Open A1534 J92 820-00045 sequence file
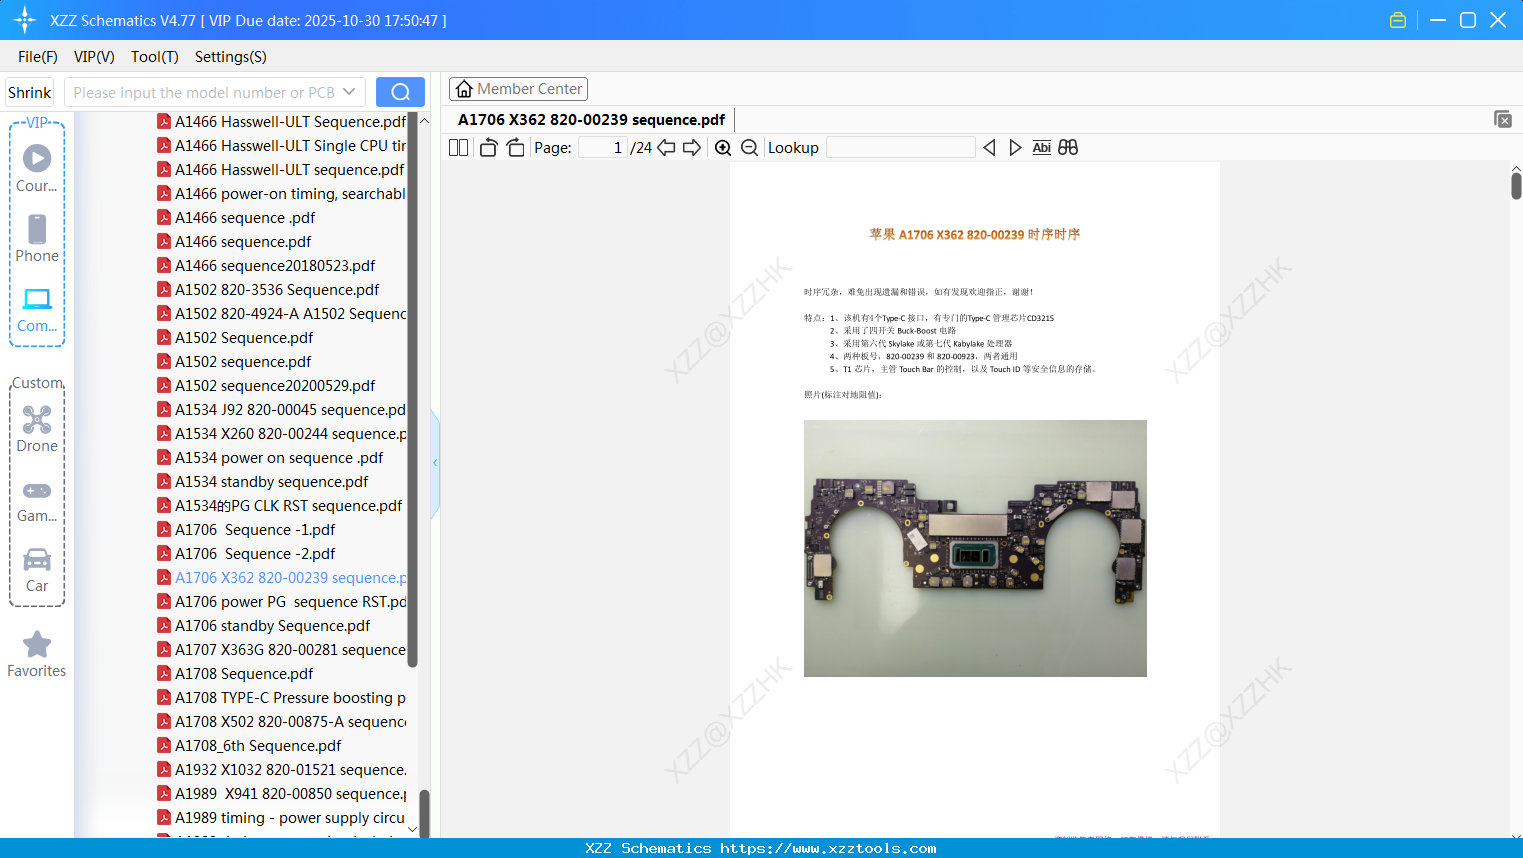Image resolution: width=1523 pixels, height=858 pixels. tap(282, 410)
